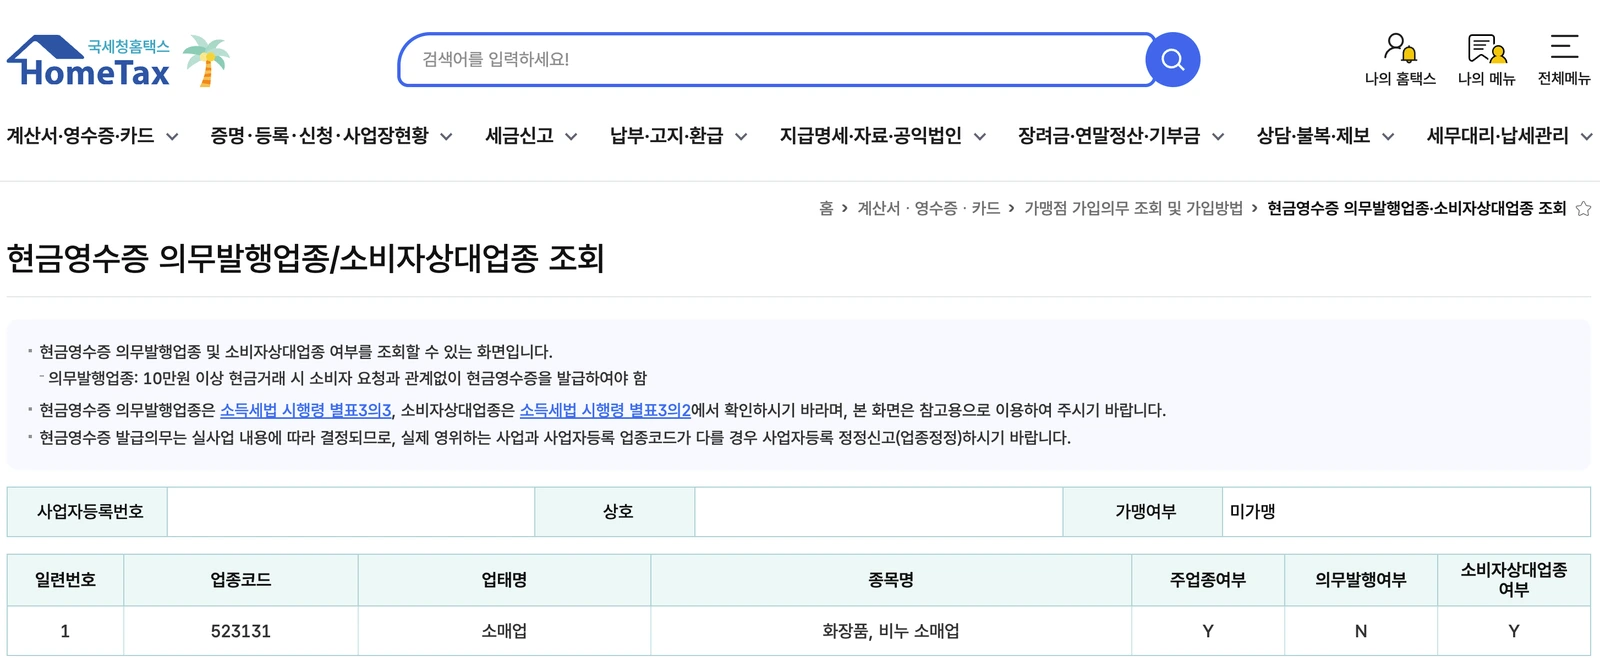Click the 업태명 column header
Image resolution: width=1600 pixels, height=665 pixels.
coord(504,580)
